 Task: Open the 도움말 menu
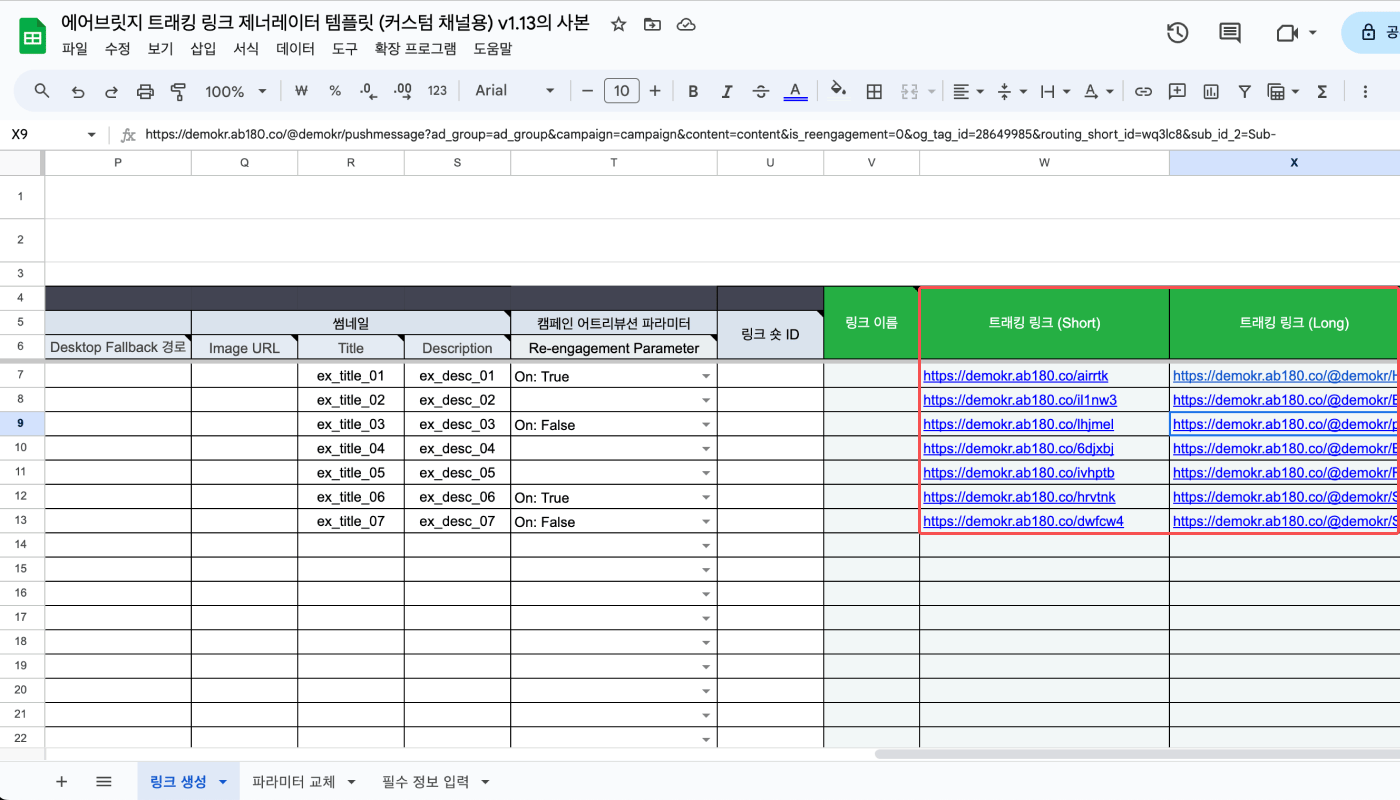(492, 48)
